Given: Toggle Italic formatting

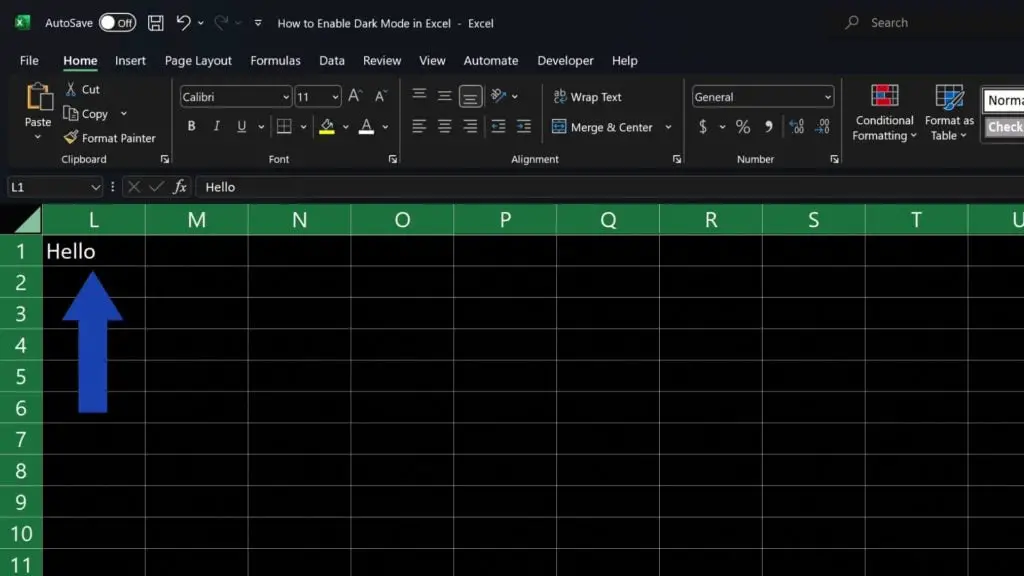Looking at the screenshot, I should click(216, 126).
